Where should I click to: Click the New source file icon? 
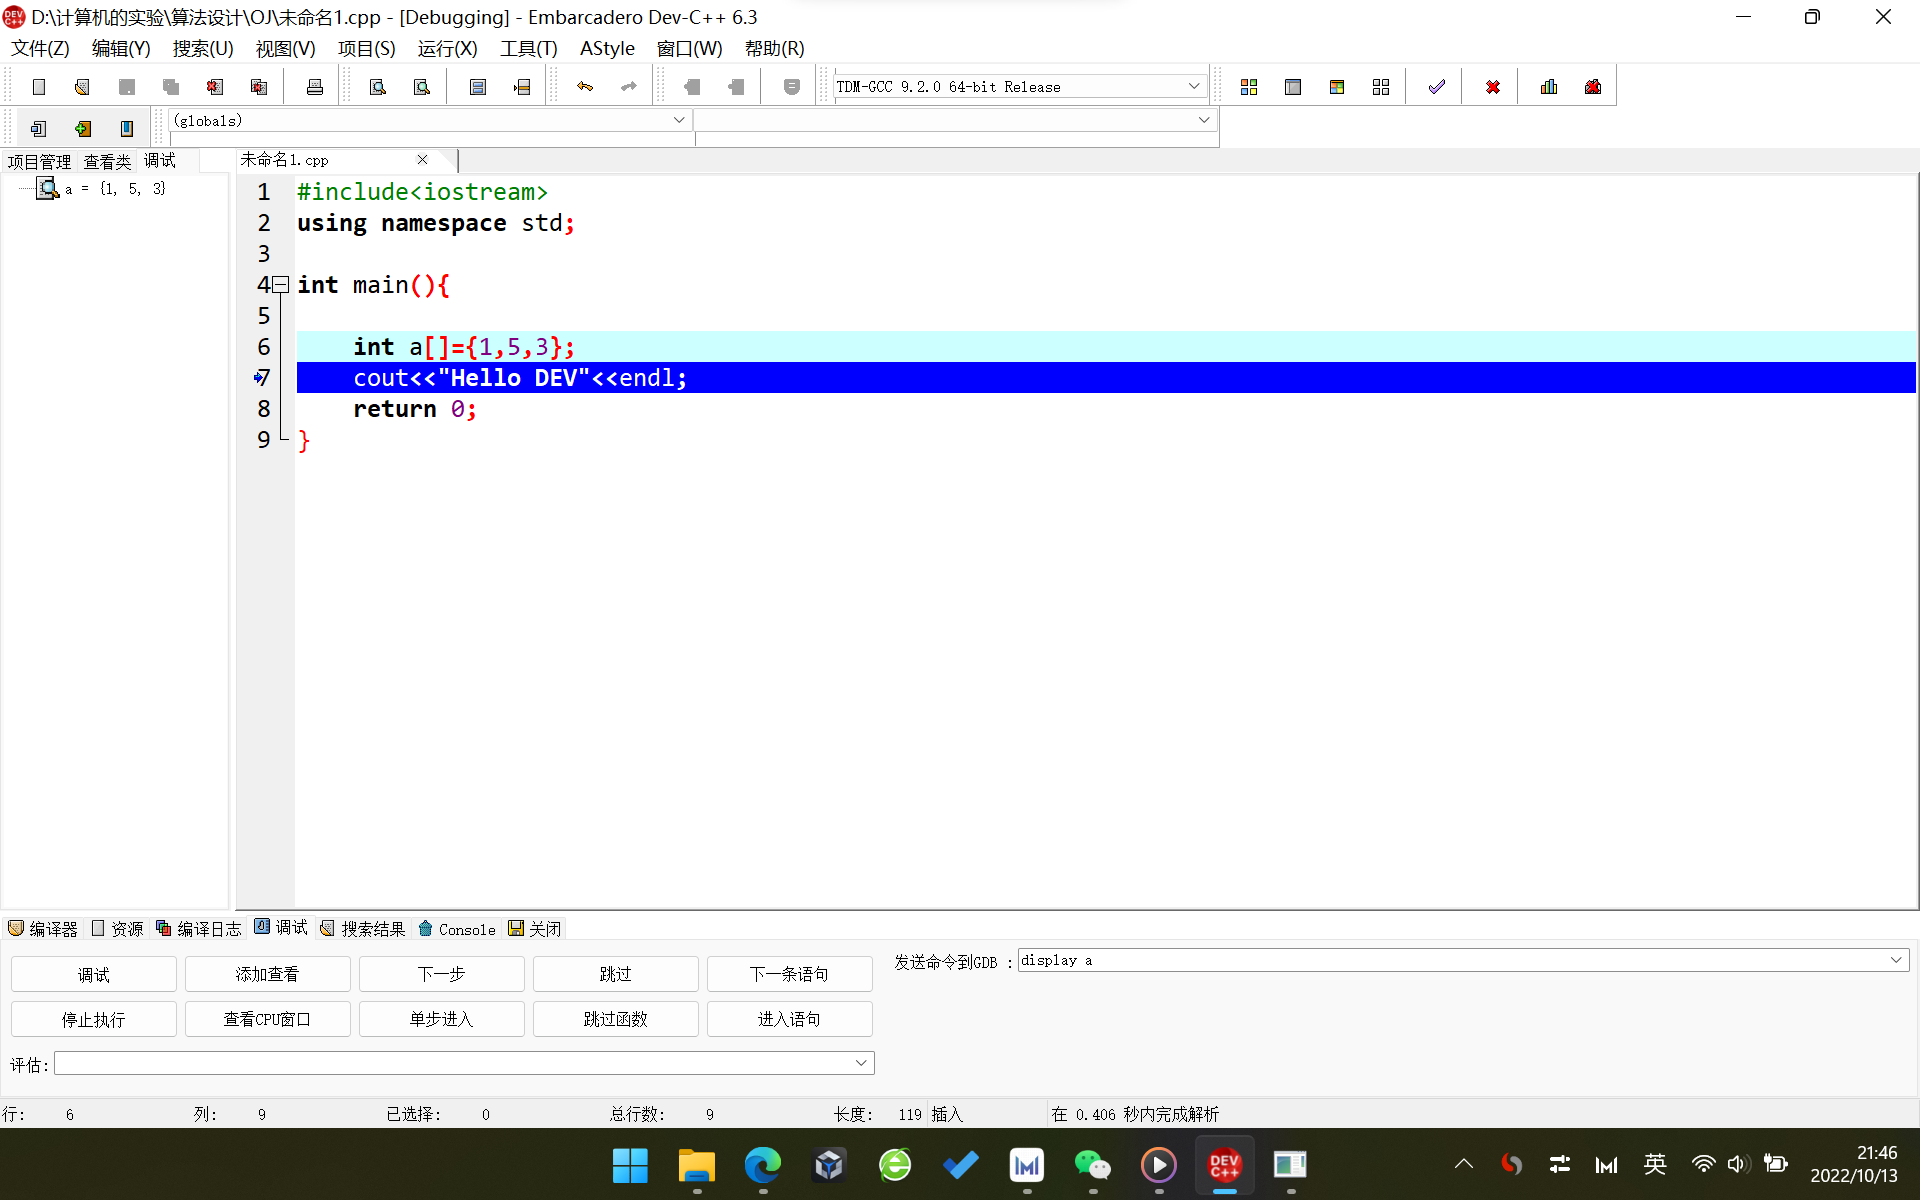pos(39,87)
